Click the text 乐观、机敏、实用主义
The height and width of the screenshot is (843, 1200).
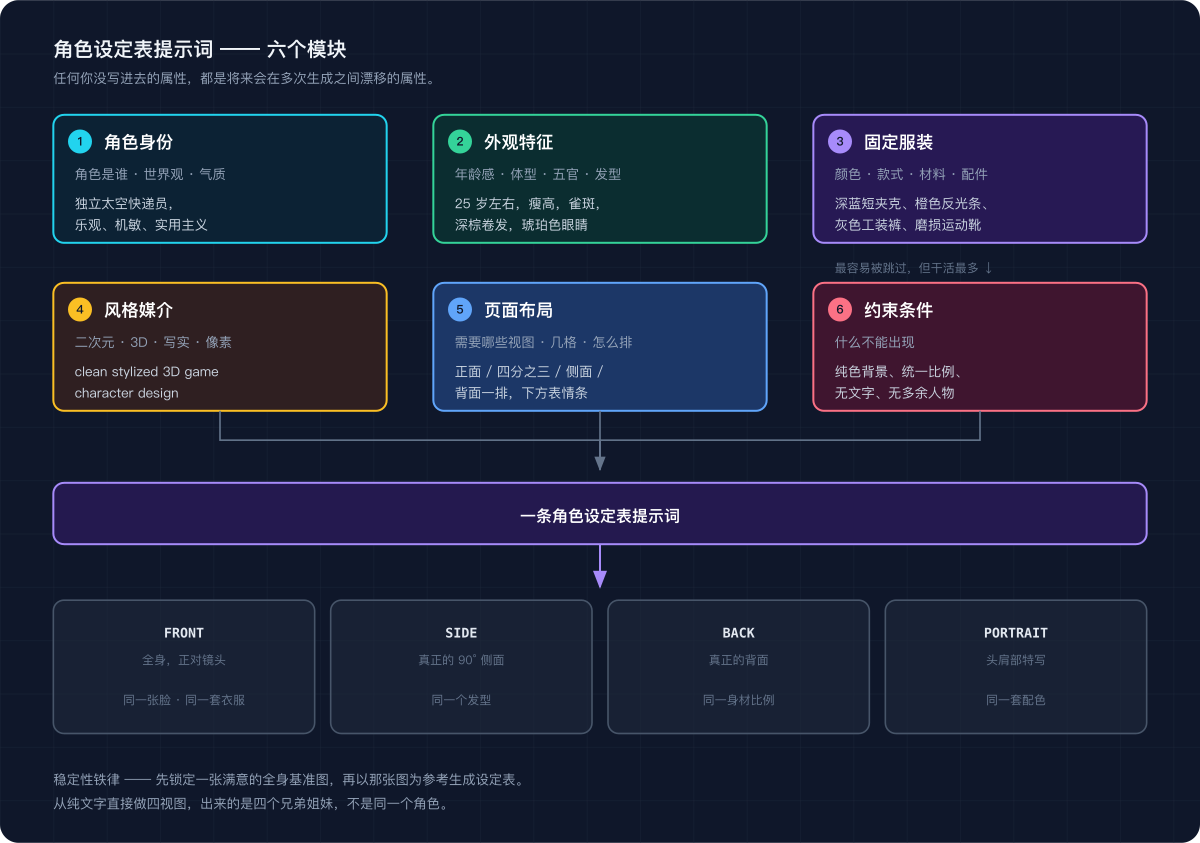pos(141,225)
